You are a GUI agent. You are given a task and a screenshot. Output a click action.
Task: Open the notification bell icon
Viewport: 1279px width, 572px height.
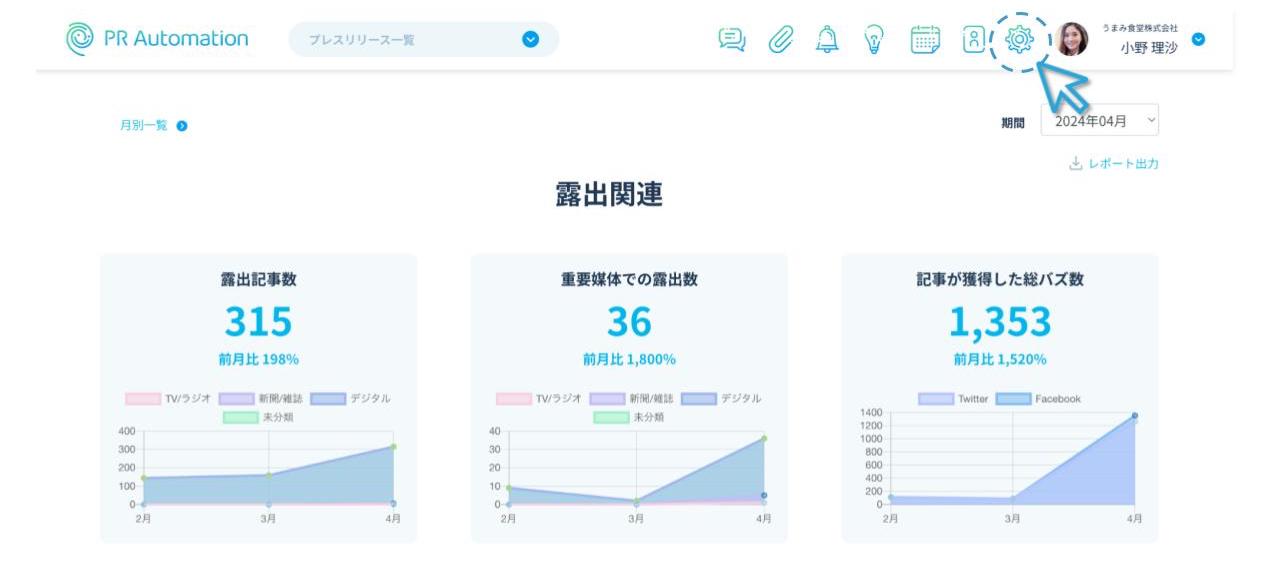pos(827,39)
